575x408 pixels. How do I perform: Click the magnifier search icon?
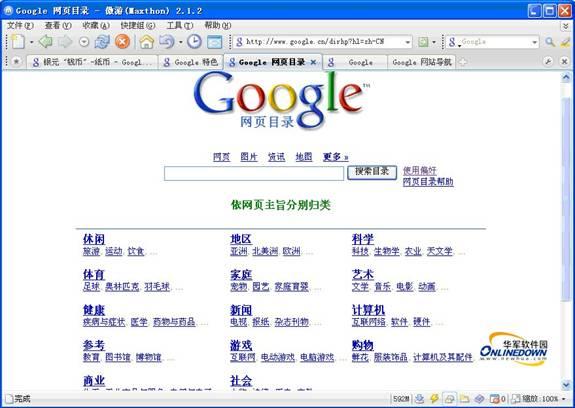point(549,42)
